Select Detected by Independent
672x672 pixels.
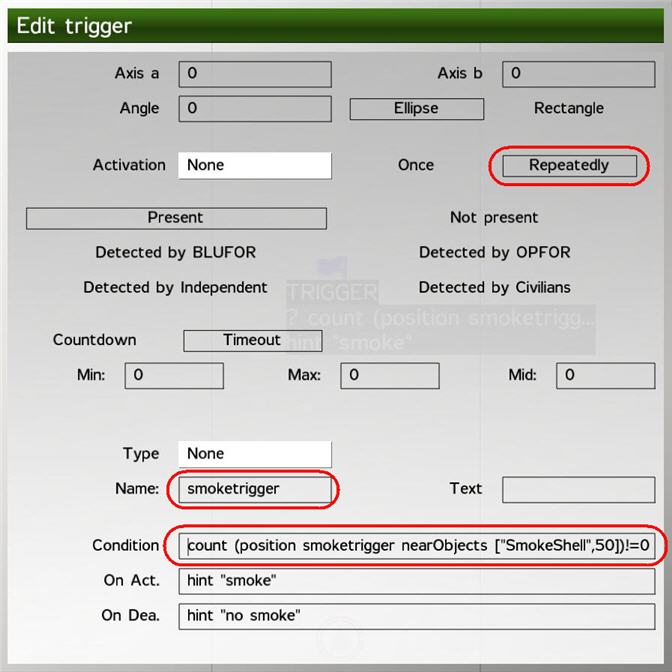click(x=175, y=288)
